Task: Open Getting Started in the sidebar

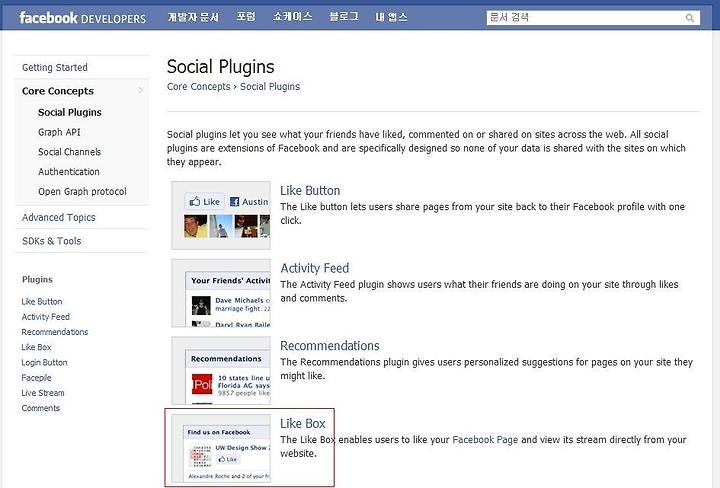Action: coord(55,67)
